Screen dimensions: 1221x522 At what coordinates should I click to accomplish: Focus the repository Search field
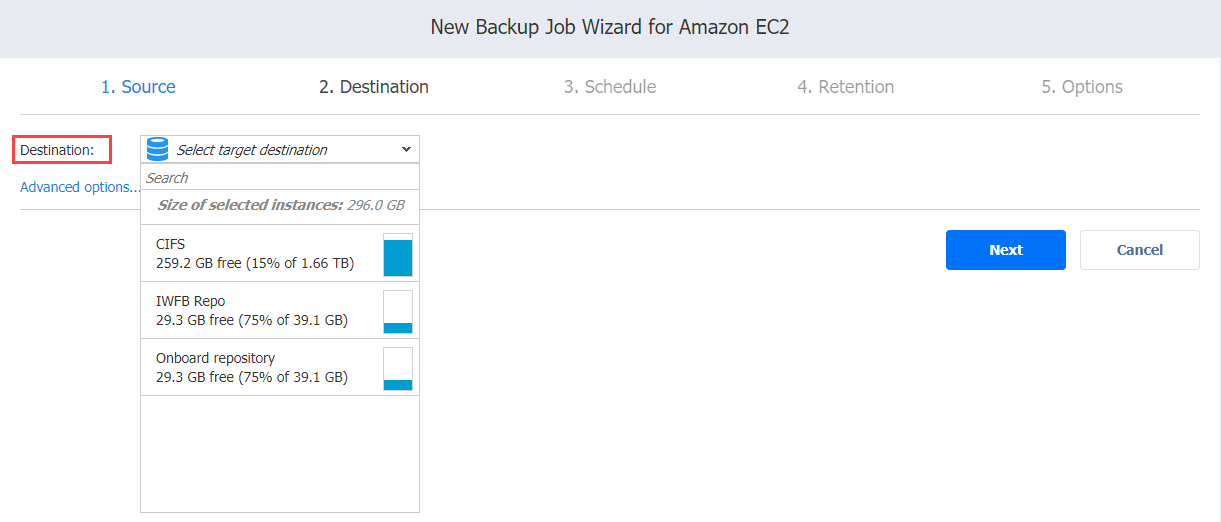[x=280, y=178]
